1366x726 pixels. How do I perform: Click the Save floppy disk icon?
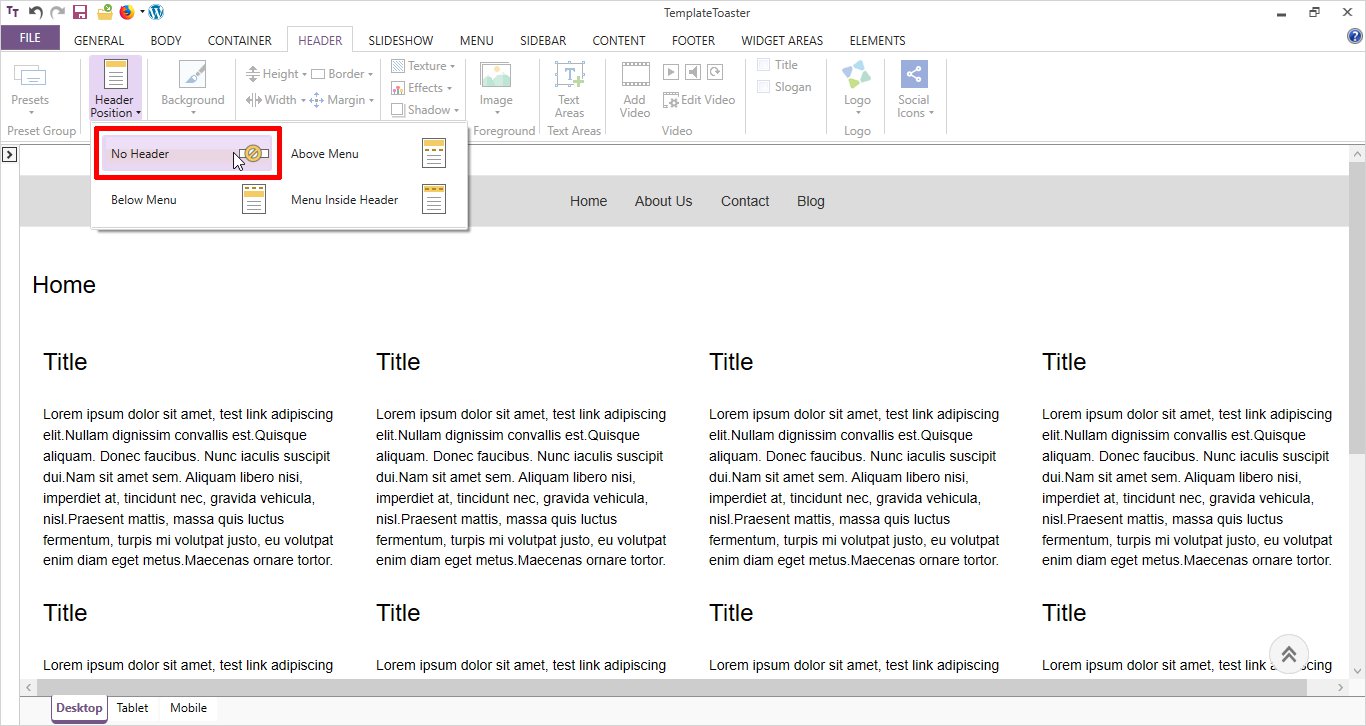click(x=80, y=13)
